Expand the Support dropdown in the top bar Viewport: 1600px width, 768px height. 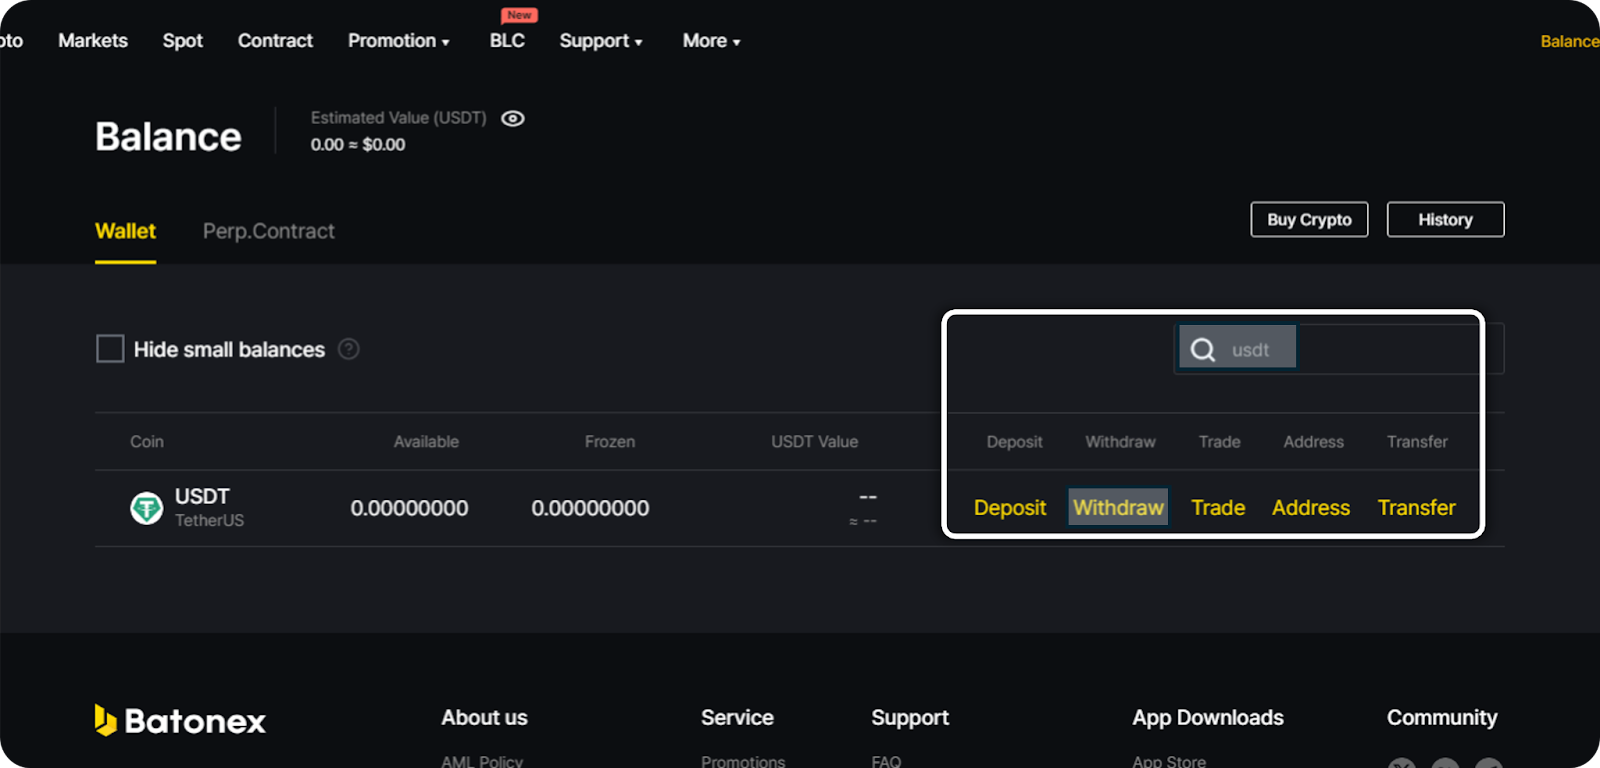pos(601,41)
